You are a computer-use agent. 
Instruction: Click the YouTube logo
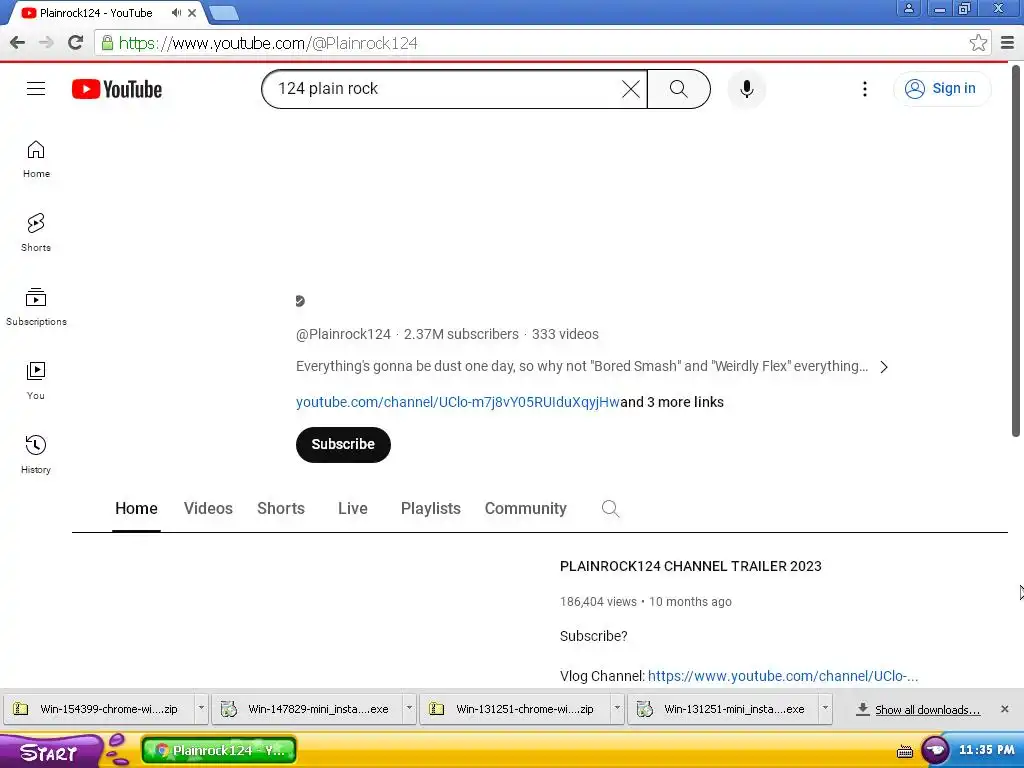tap(117, 89)
